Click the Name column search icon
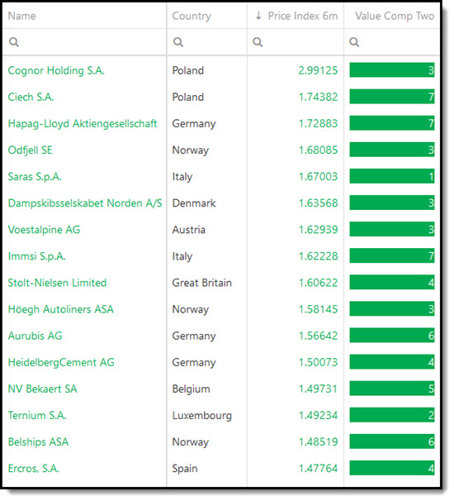Viewport: 454px width, 500px height. (x=14, y=42)
